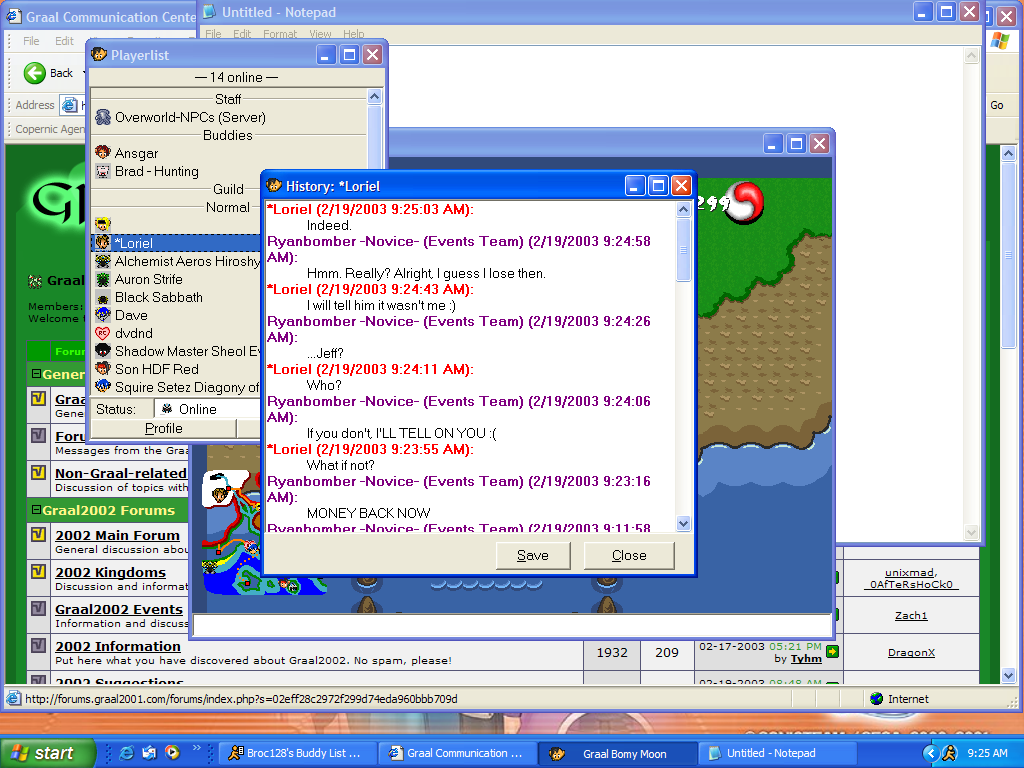Image resolution: width=1024 pixels, height=768 pixels.
Task: Show hidden system tray icons
Action: (930, 753)
